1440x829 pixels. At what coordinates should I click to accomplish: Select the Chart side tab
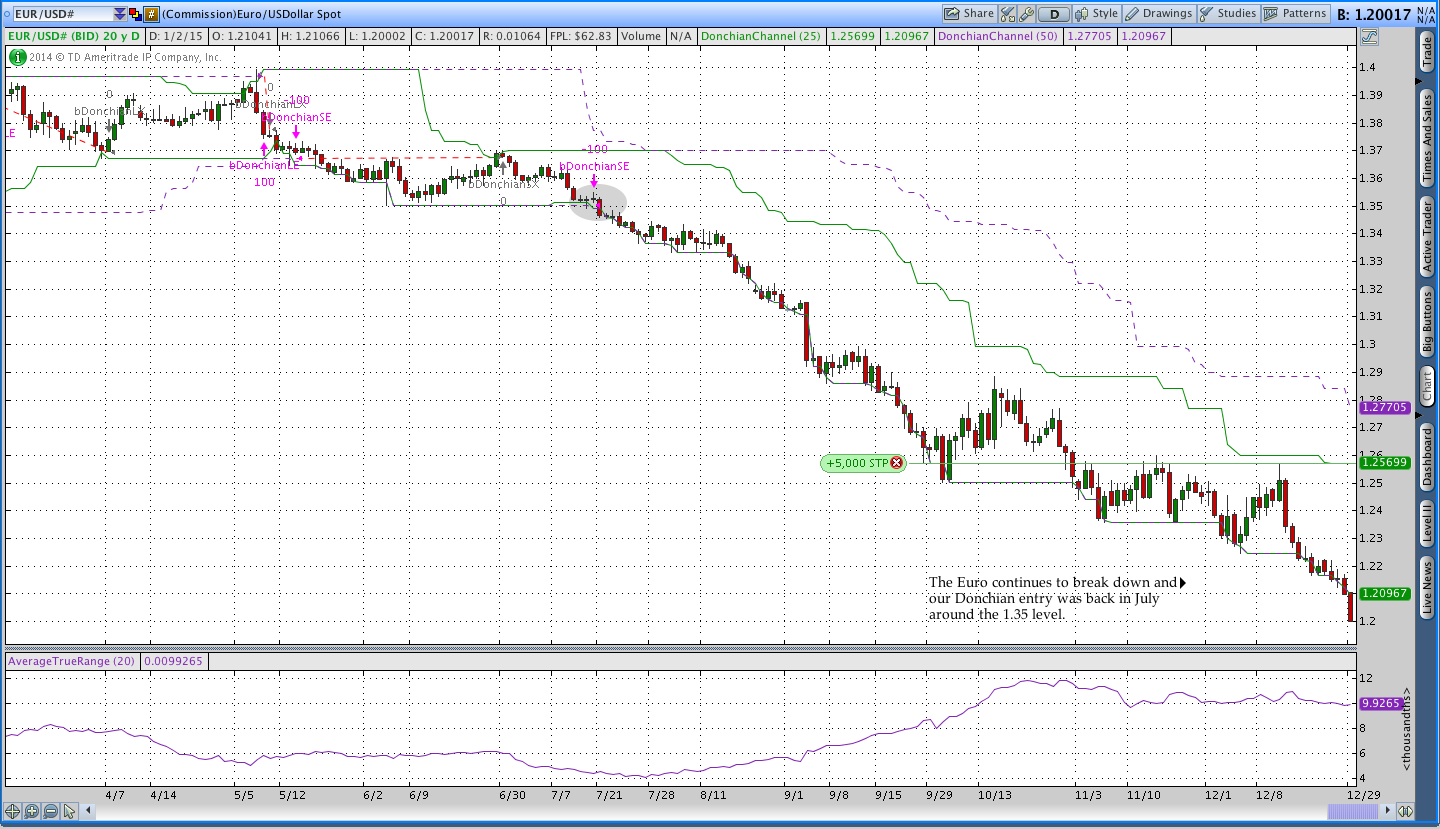[1427, 387]
